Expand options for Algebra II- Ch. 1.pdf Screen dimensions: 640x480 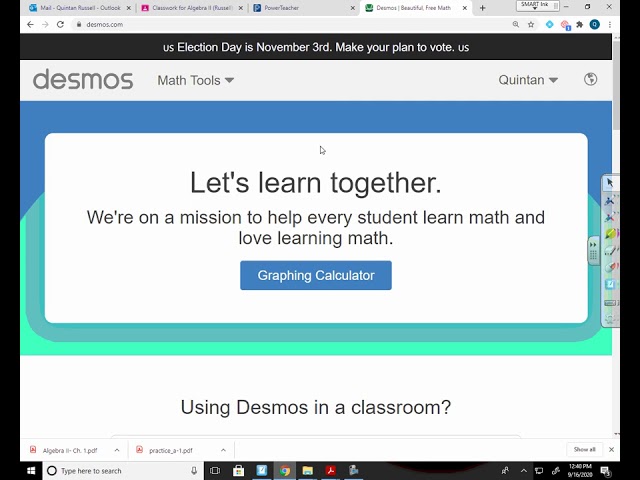(x=117, y=450)
